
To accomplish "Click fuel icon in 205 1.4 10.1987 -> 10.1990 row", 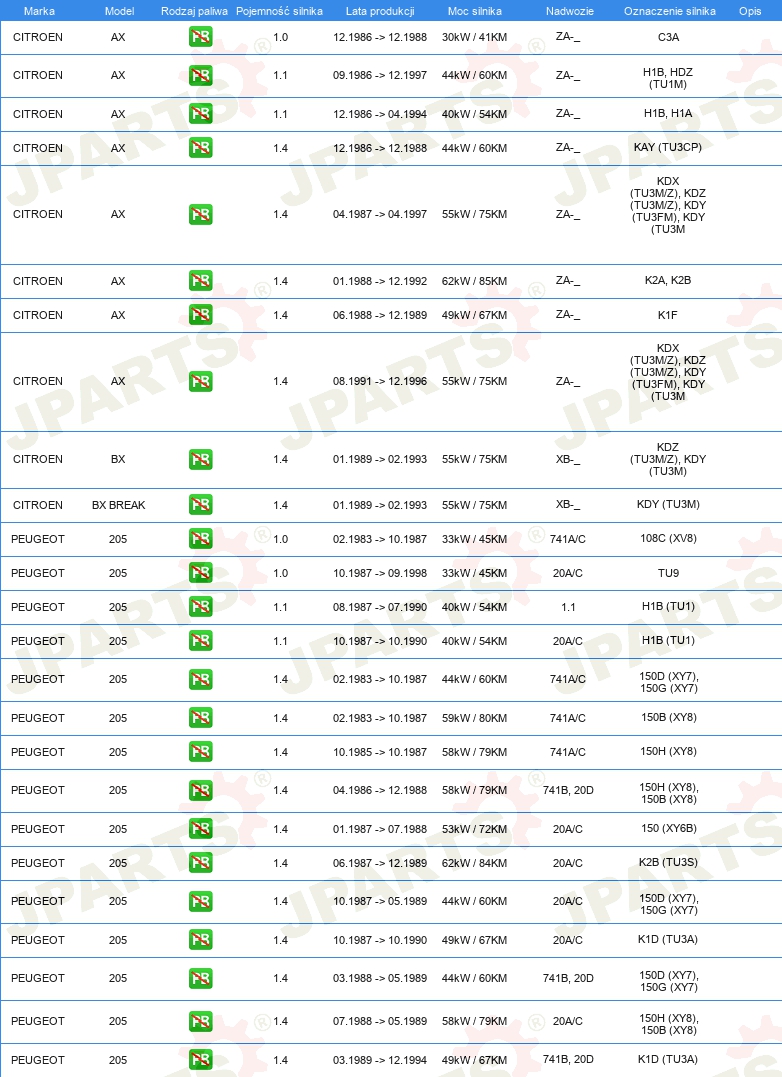I will [x=200, y=940].
